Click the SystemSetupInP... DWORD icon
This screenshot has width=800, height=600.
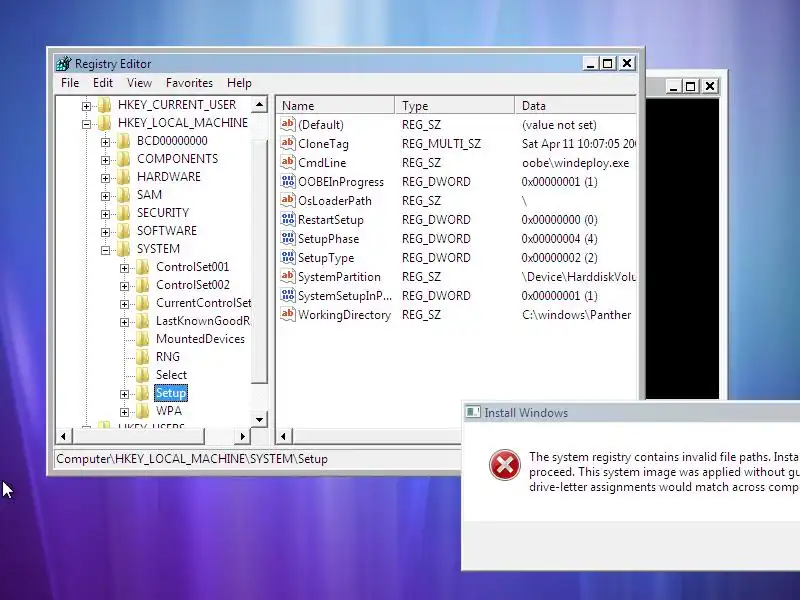(x=288, y=295)
